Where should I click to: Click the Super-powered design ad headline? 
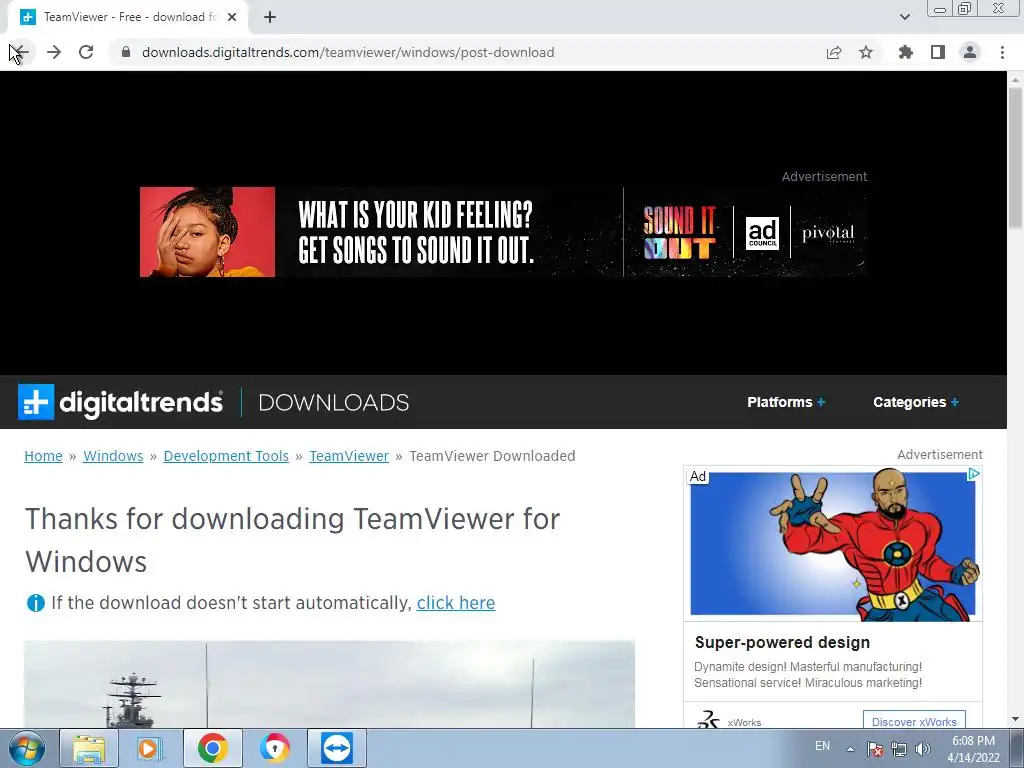click(x=782, y=643)
